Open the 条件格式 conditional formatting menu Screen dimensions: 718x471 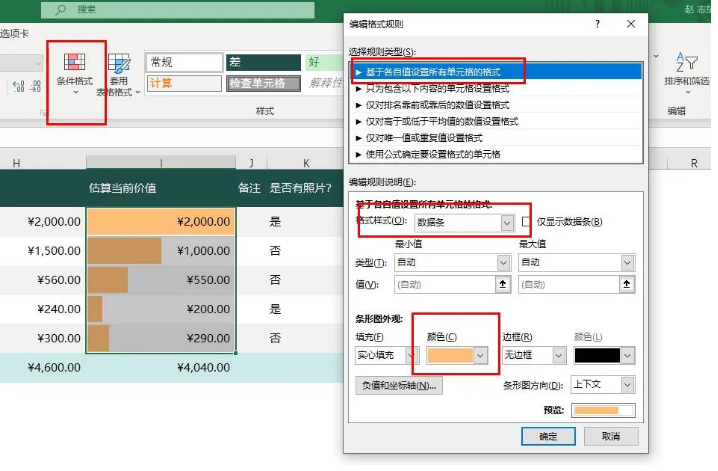(x=76, y=71)
